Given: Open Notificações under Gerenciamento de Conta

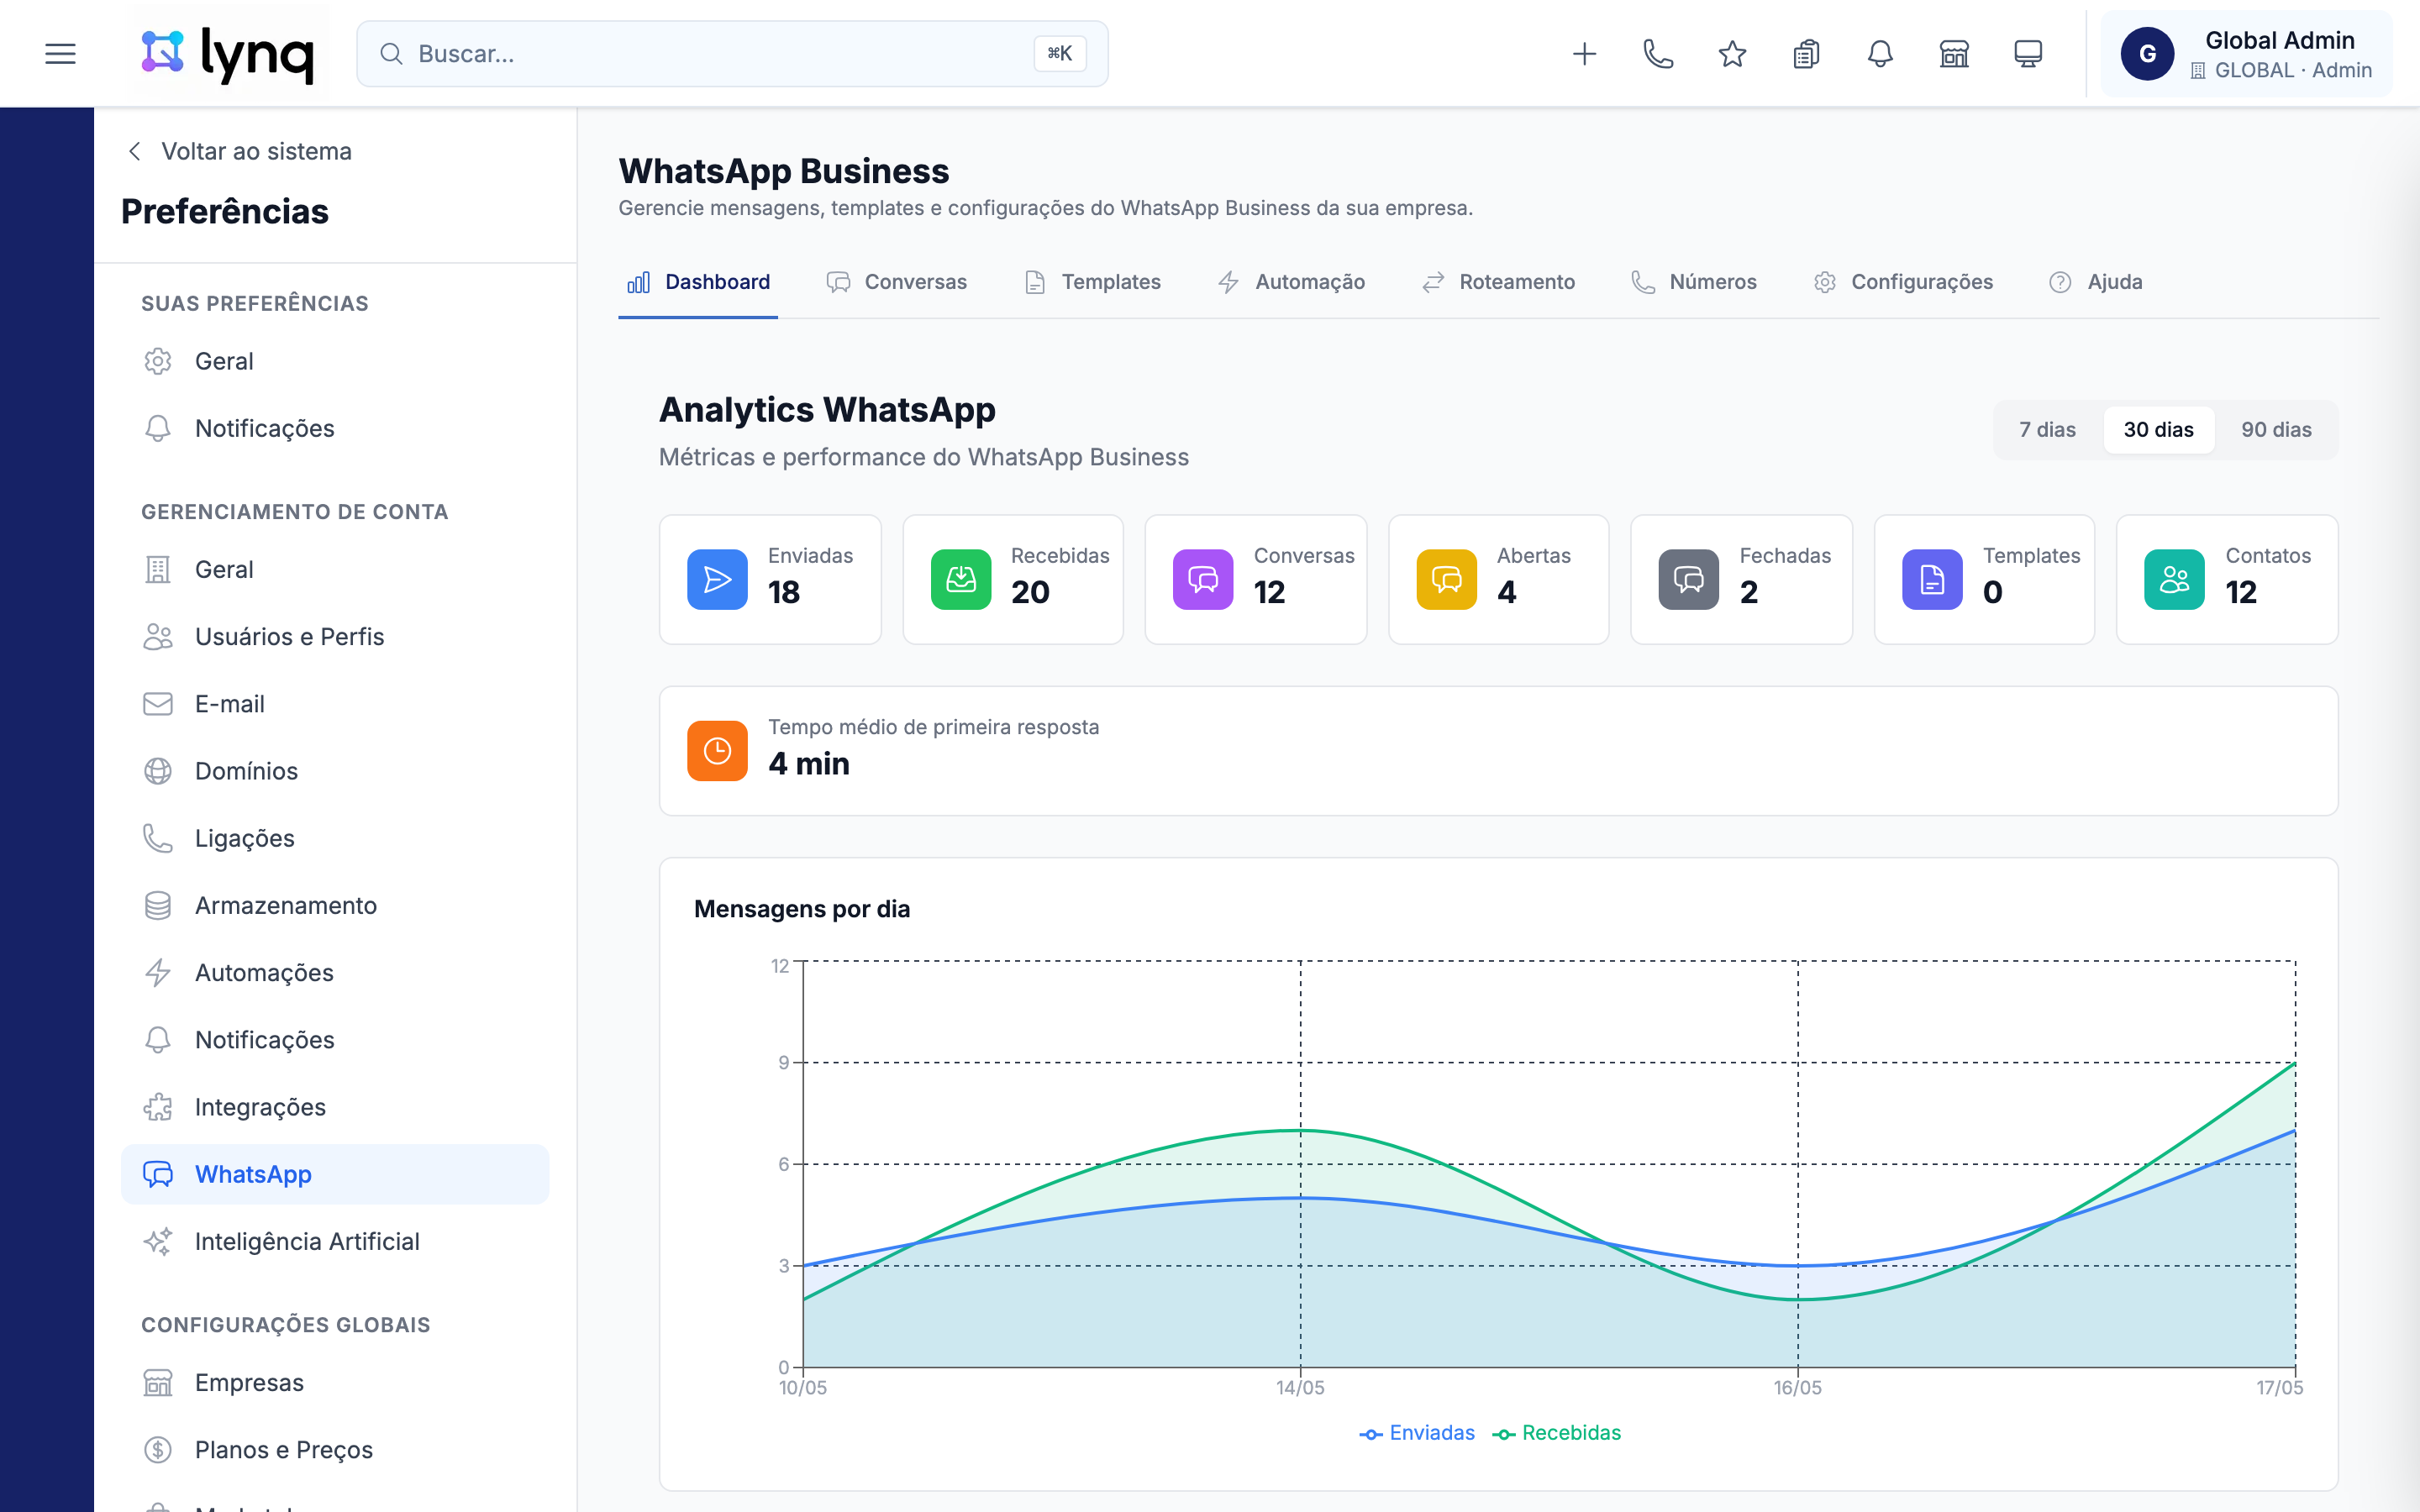Looking at the screenshot, I should click(335, 1039).
